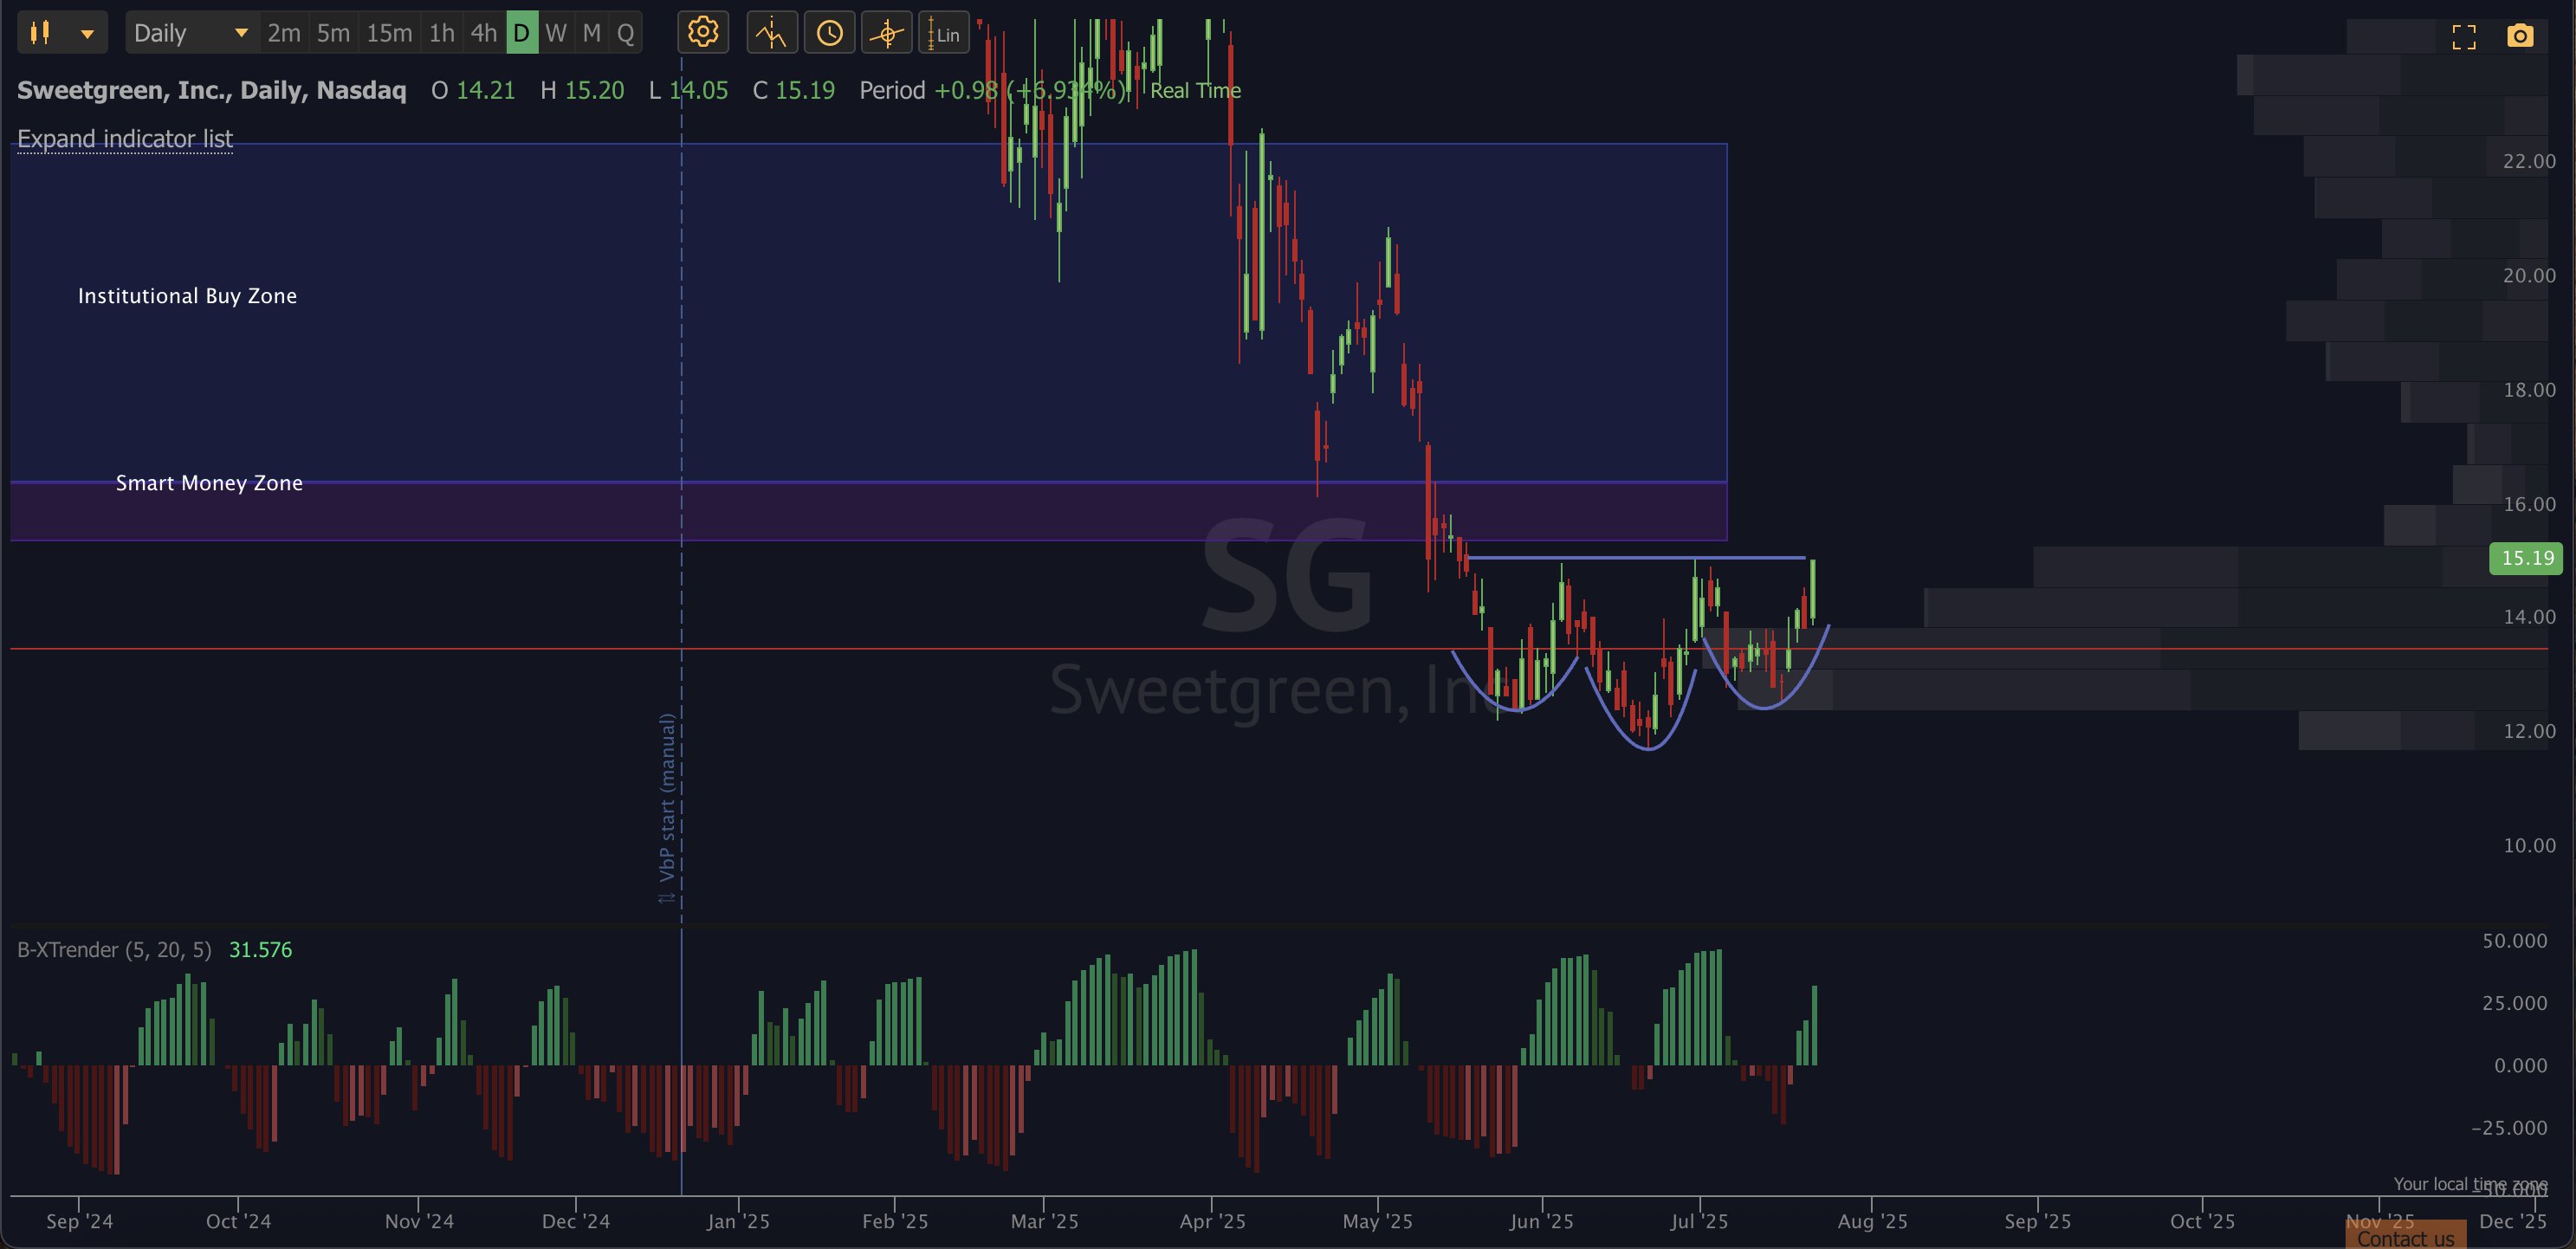The width and height of the screenshot is (2576, 1249).
Task: Switch the Lin price scale button
Action: click(x=943, y=33)
